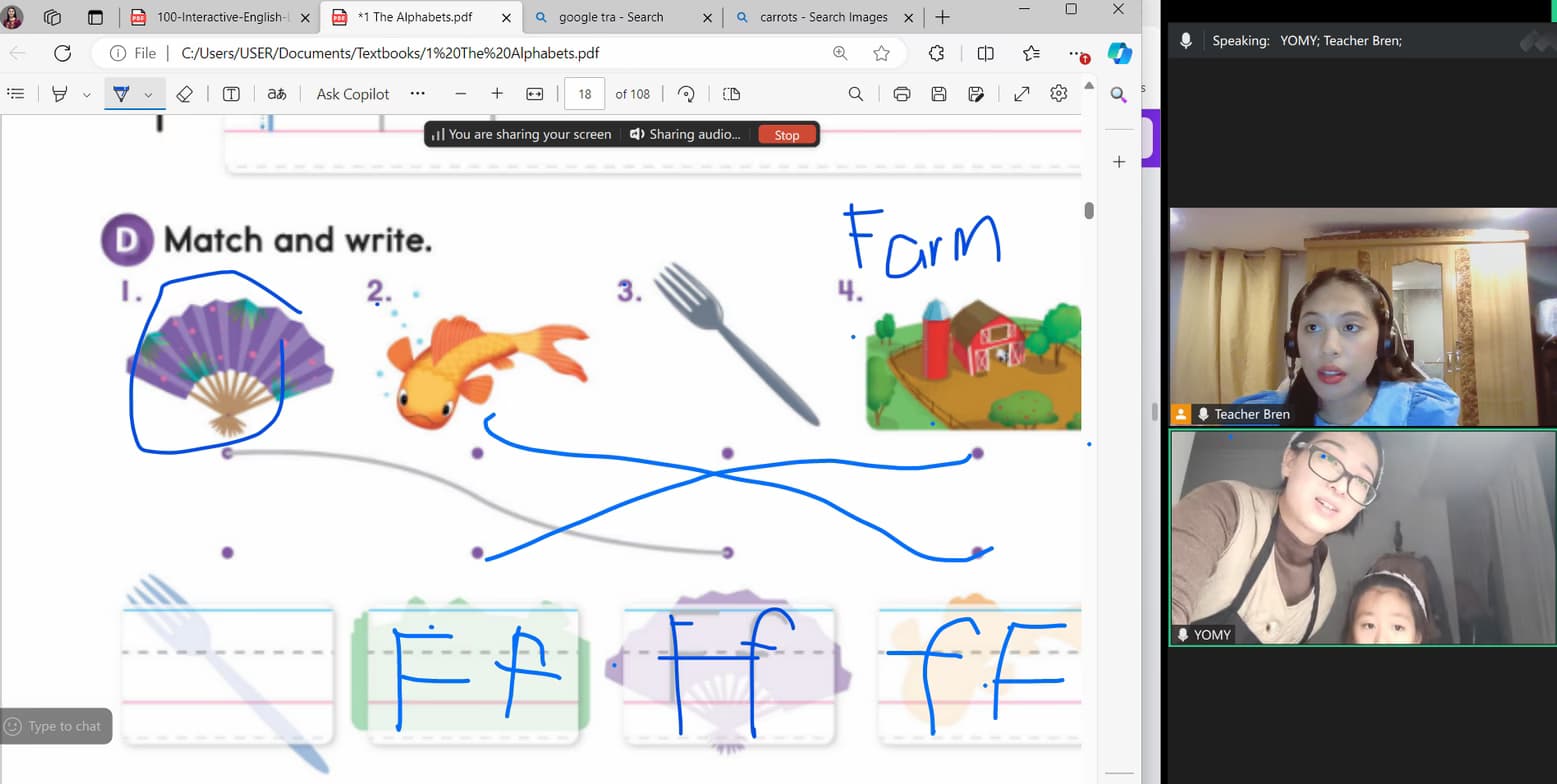Image resolution: width=1557 pixels, height=784 pixels.
Task: Click the Rotate page icon
Action: [686, 94]
